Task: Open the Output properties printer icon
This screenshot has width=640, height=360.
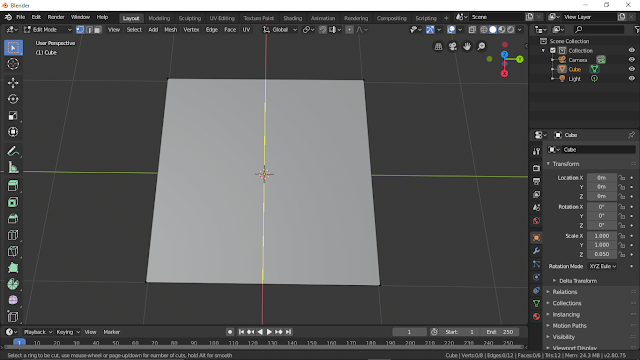Action: coord(536,181)
